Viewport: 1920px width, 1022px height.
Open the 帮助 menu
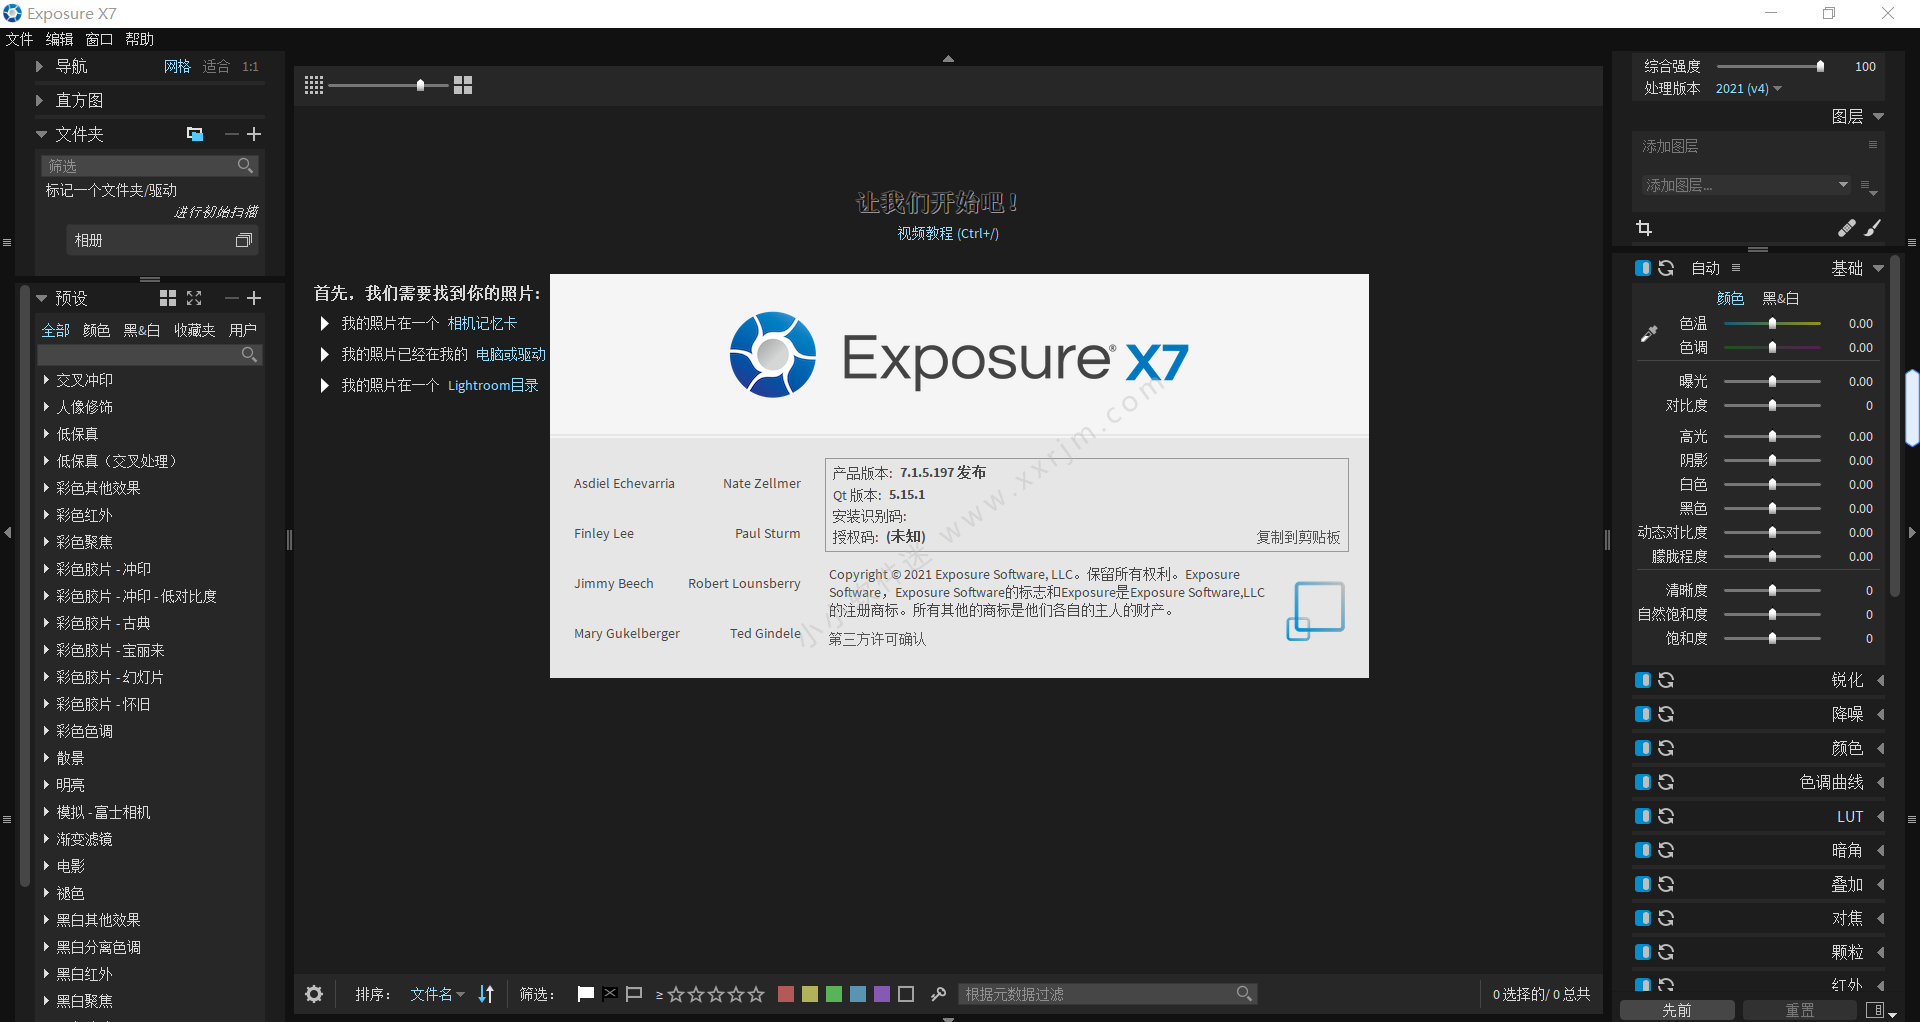[139, 39]
